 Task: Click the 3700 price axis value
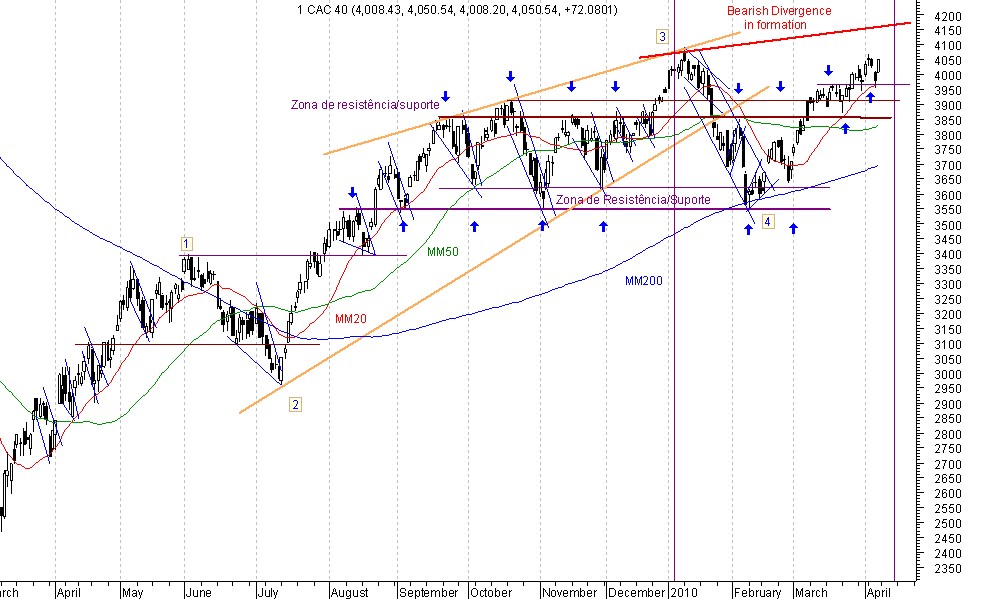point(947,166)
